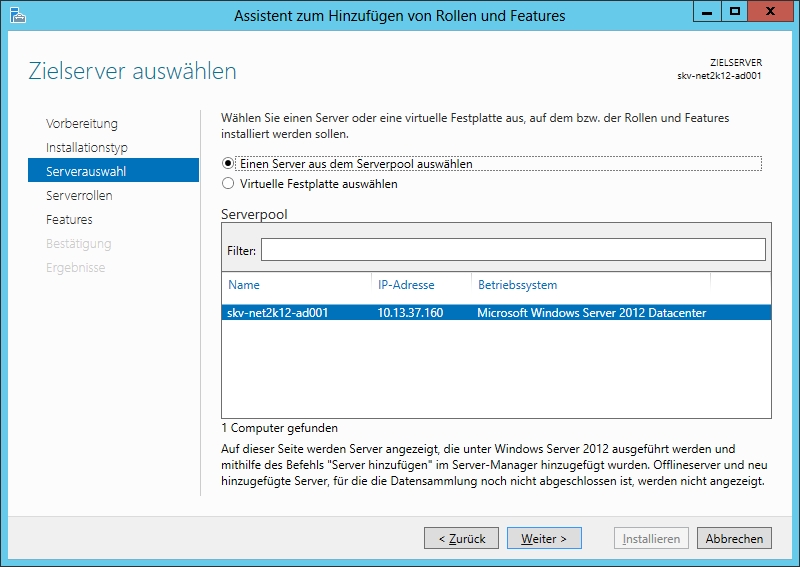The height and width of the screenshot is (567, 800).
Task: Jump to the Serverrollen step
Action: (x=79, y=196)
